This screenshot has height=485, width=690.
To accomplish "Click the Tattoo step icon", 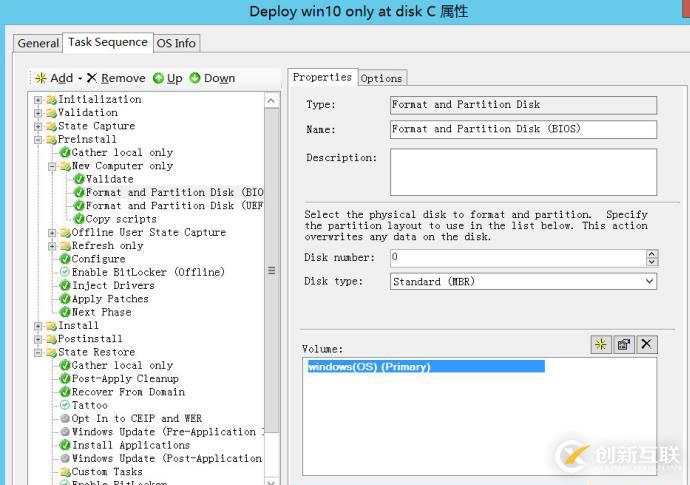I will (x=65, y=405).
